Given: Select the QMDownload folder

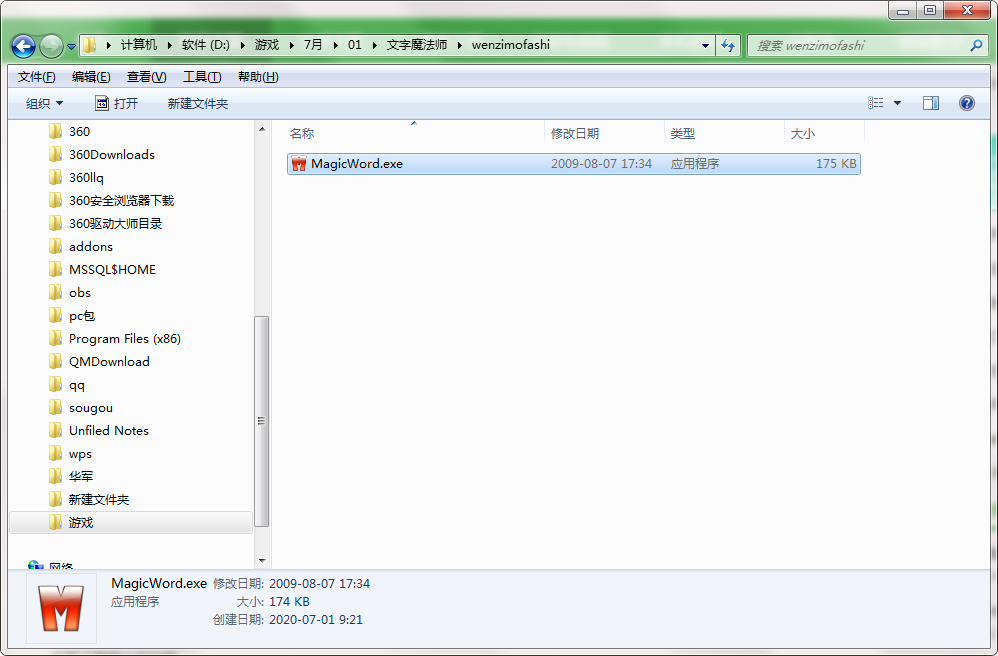Looking at the screenshot, I should click(109, 361).
